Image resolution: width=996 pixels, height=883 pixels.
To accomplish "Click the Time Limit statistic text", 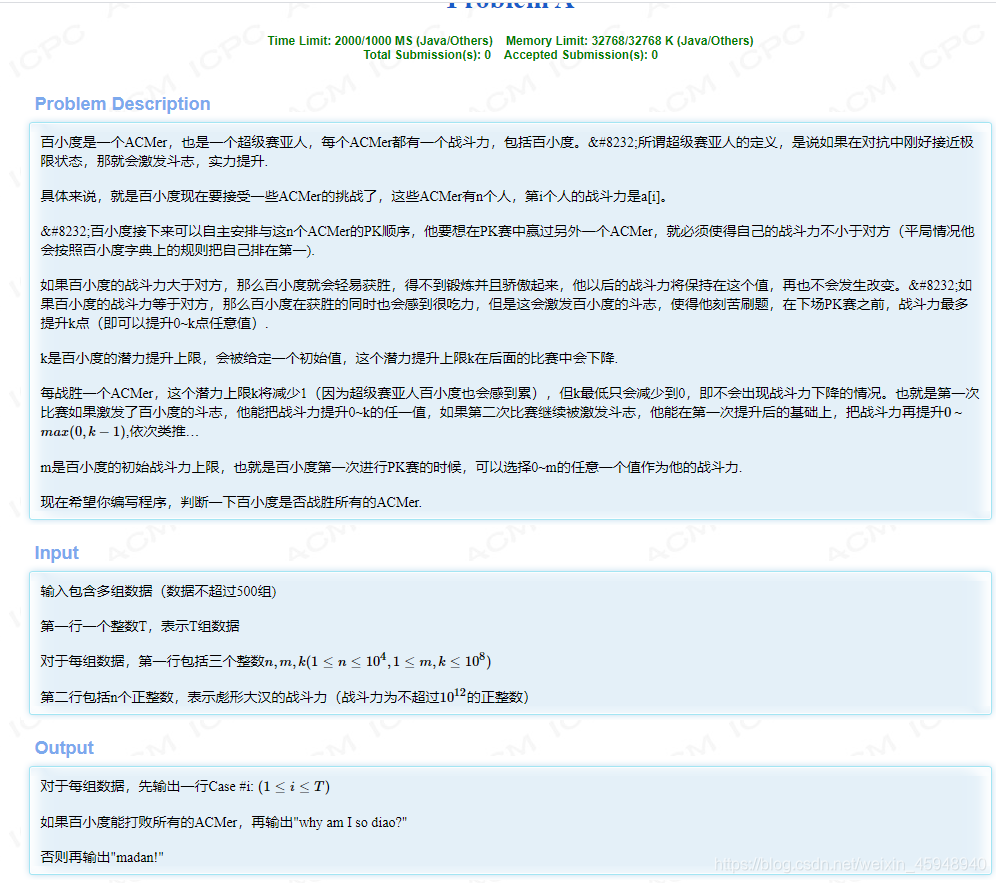I will click(x=379, y=41).
